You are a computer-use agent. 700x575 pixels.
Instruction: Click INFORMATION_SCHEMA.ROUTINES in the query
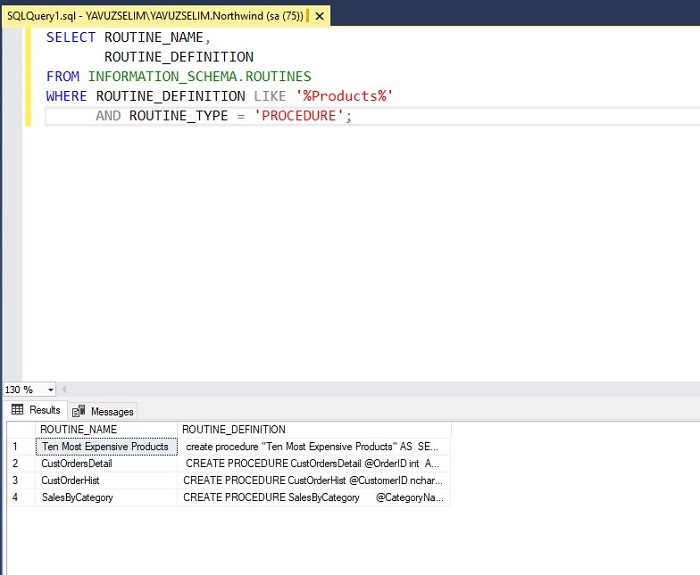point(199,76)
